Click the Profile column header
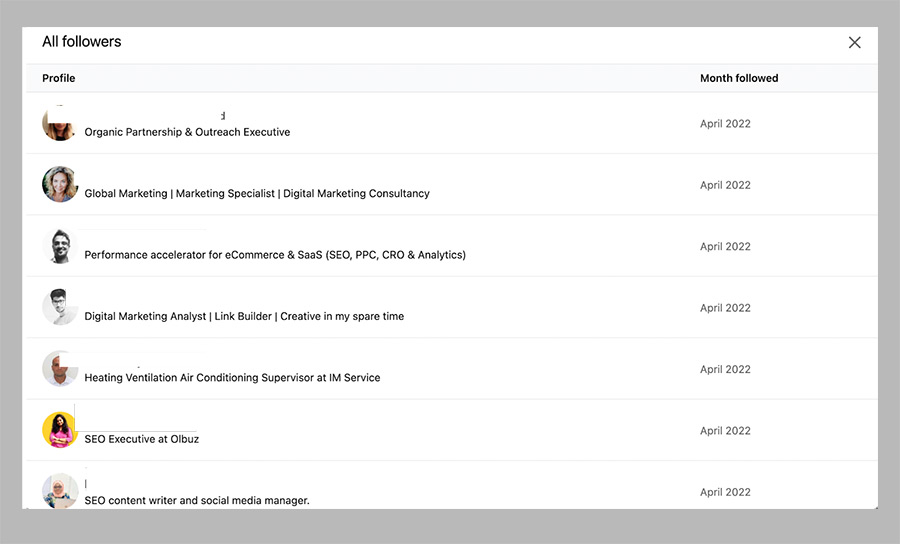Viewport: 900px width, 544px height. click(x=58, y=78)
